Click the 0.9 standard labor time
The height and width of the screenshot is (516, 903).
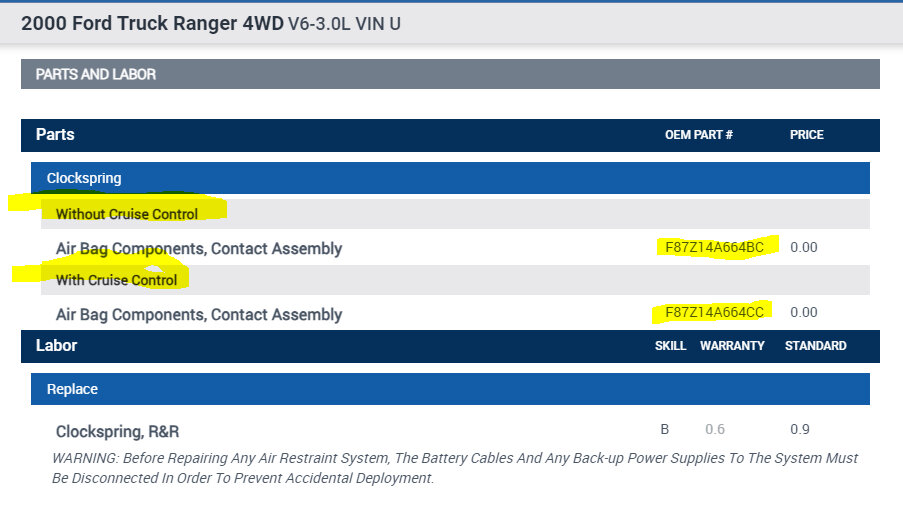[x=799, y=430]
